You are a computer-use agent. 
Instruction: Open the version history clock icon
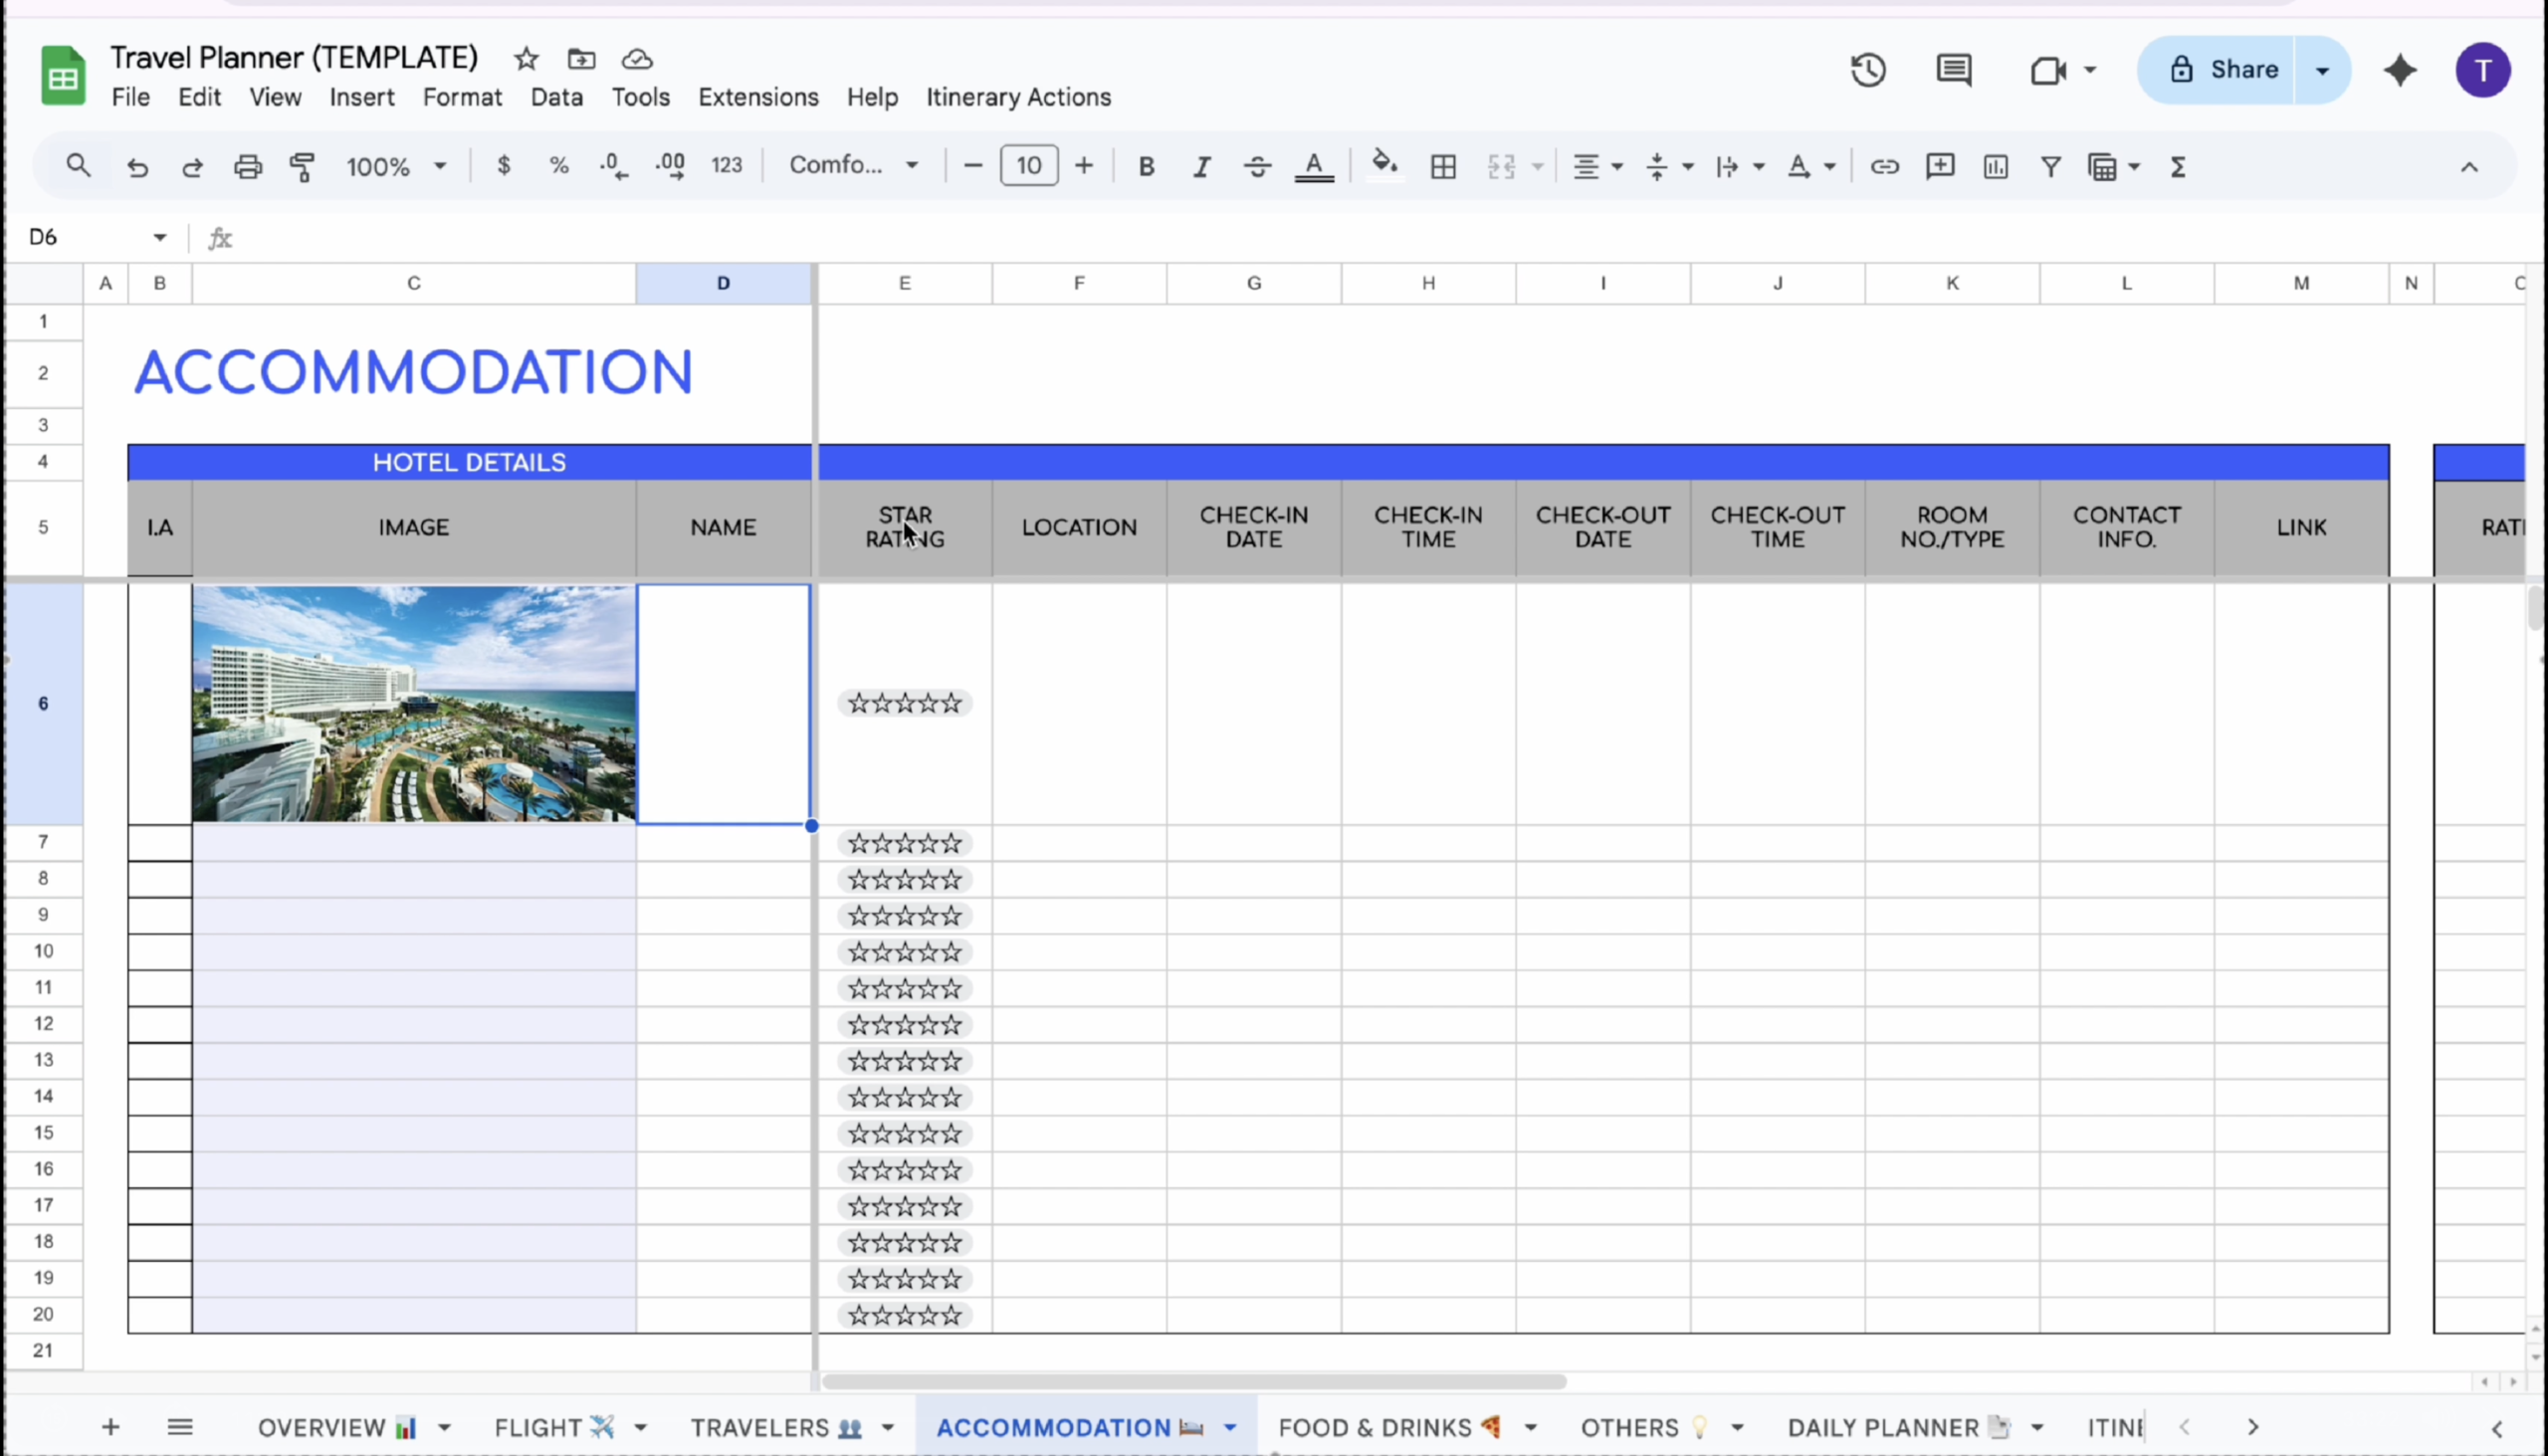1867,70
